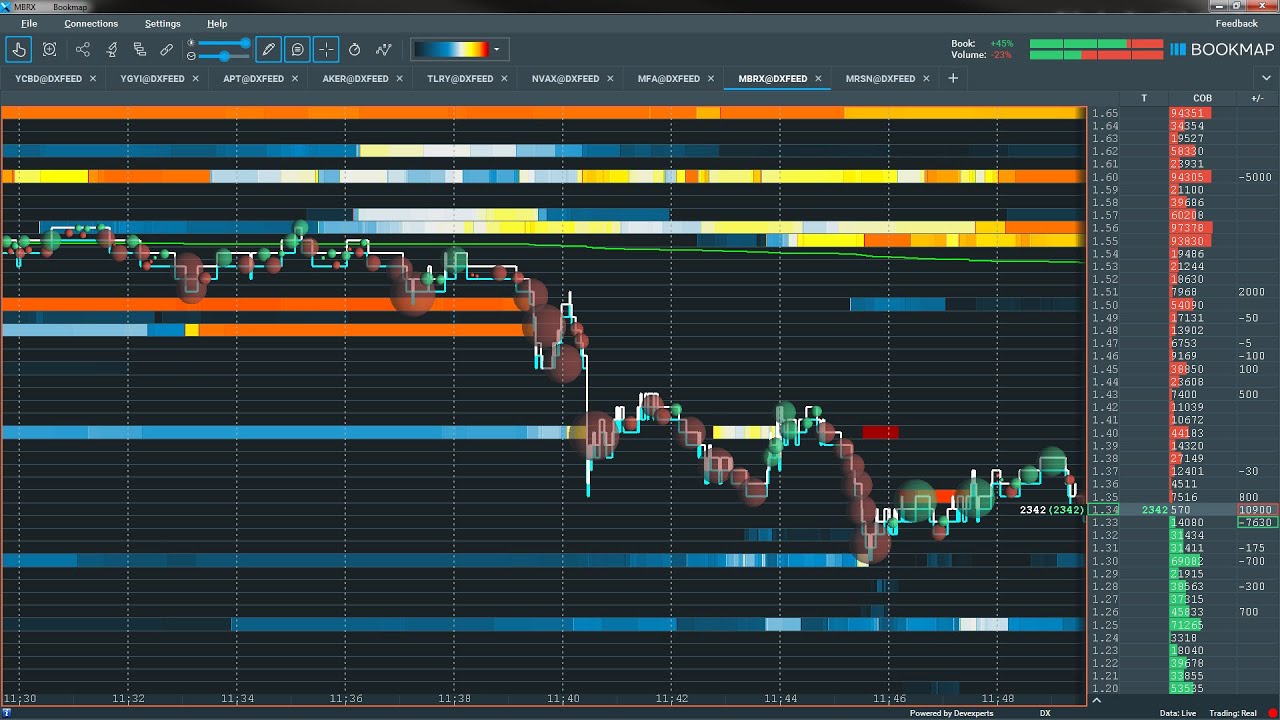Click the up arrow below price column

[1097, 700]
